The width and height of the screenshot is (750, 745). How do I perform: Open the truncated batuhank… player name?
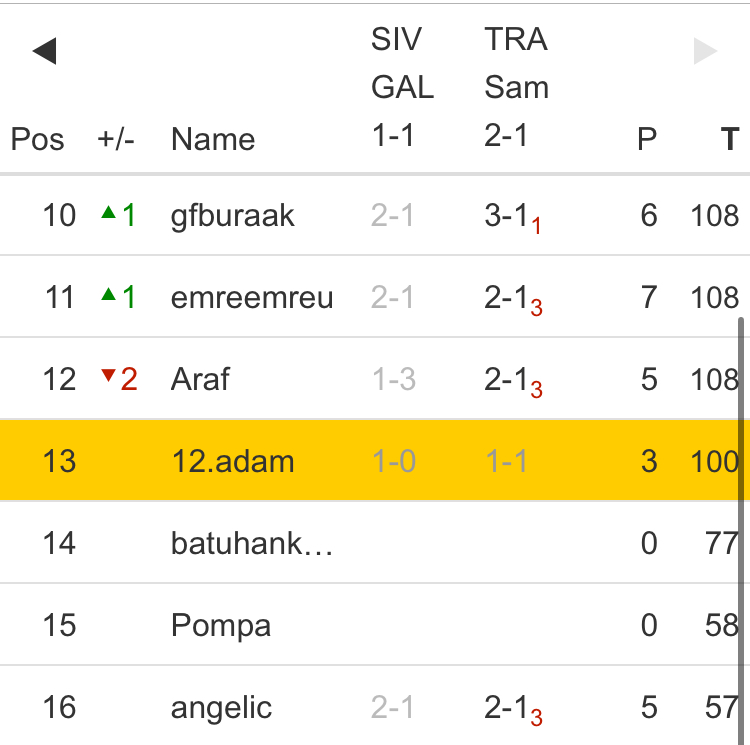252,543
